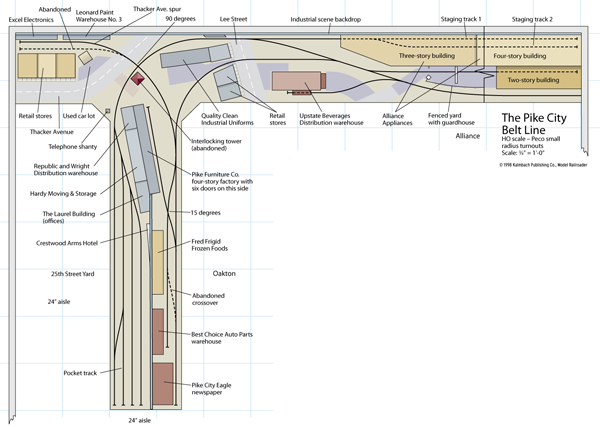Click the 'Pocket track' label
This screenshot has width=600, height=427.
pos(80,373)
